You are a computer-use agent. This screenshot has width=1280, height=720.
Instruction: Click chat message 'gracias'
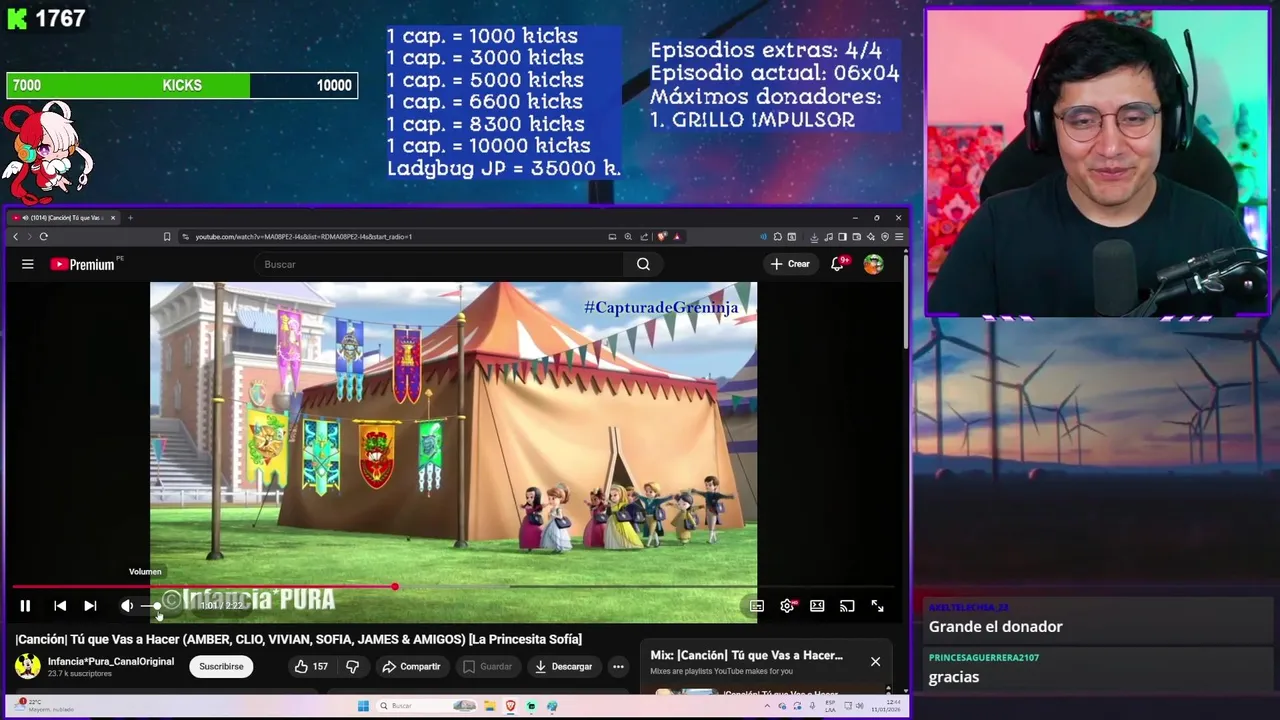coord(953,677)
